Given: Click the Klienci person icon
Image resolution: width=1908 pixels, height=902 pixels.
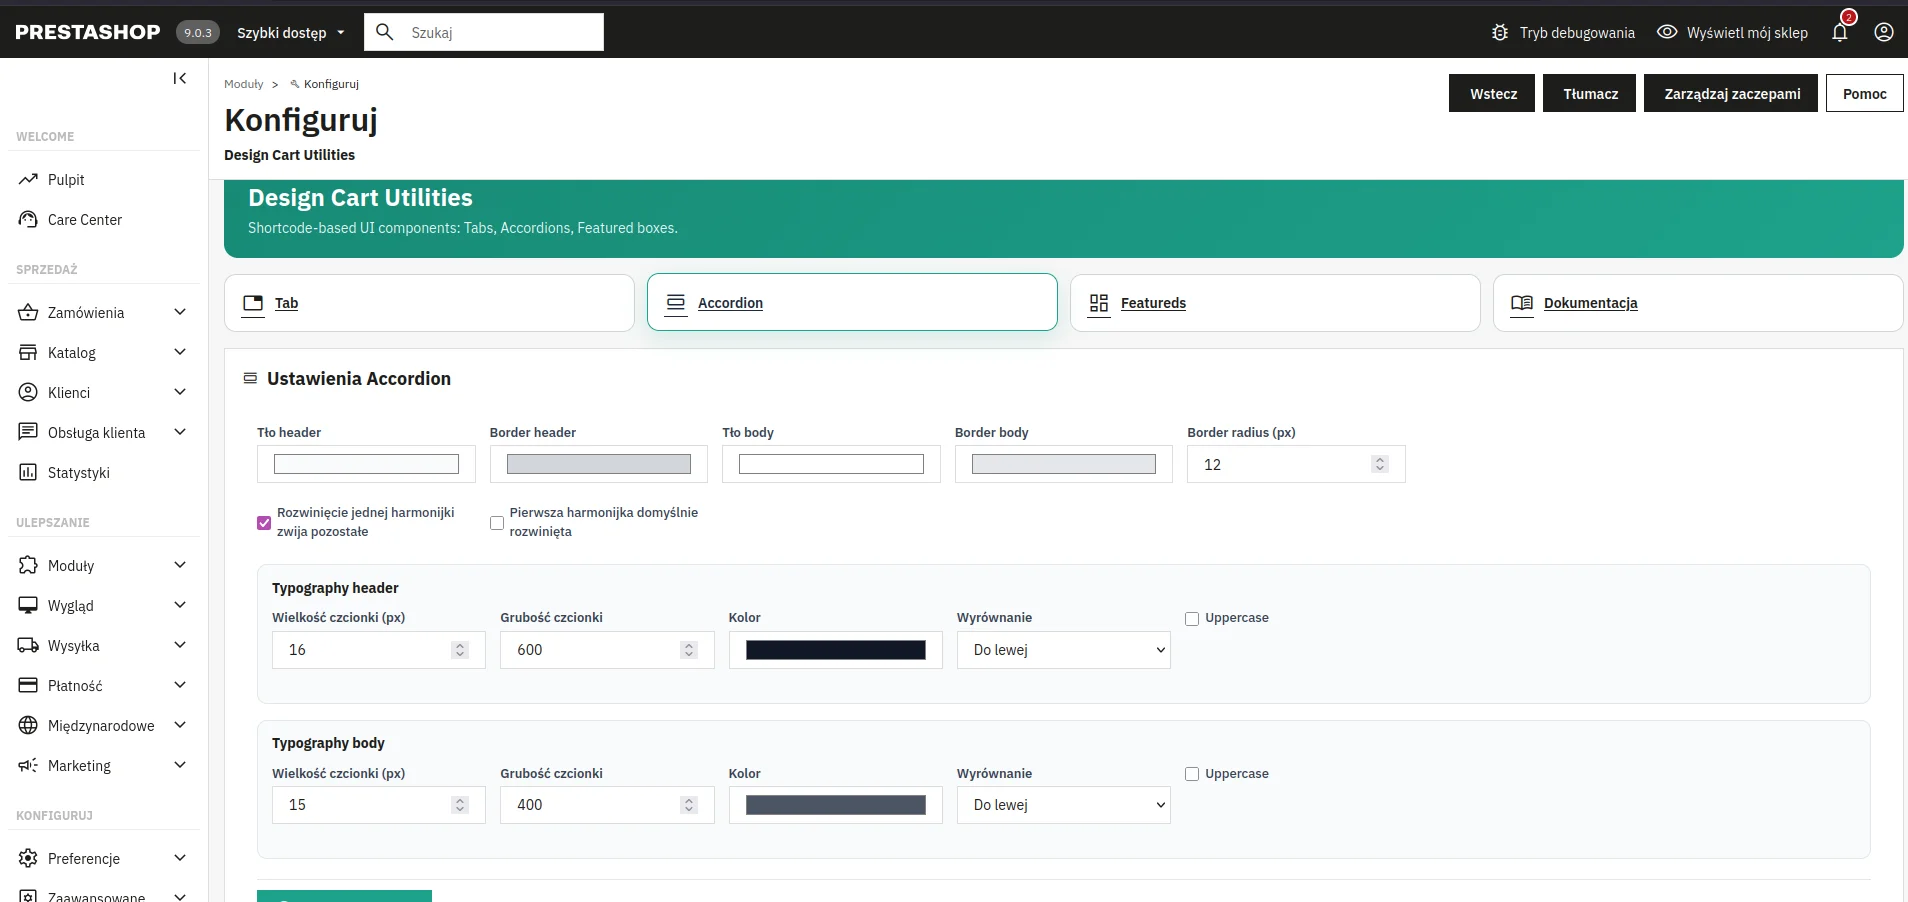Looking at the screenshot, I should pos(28,393).
